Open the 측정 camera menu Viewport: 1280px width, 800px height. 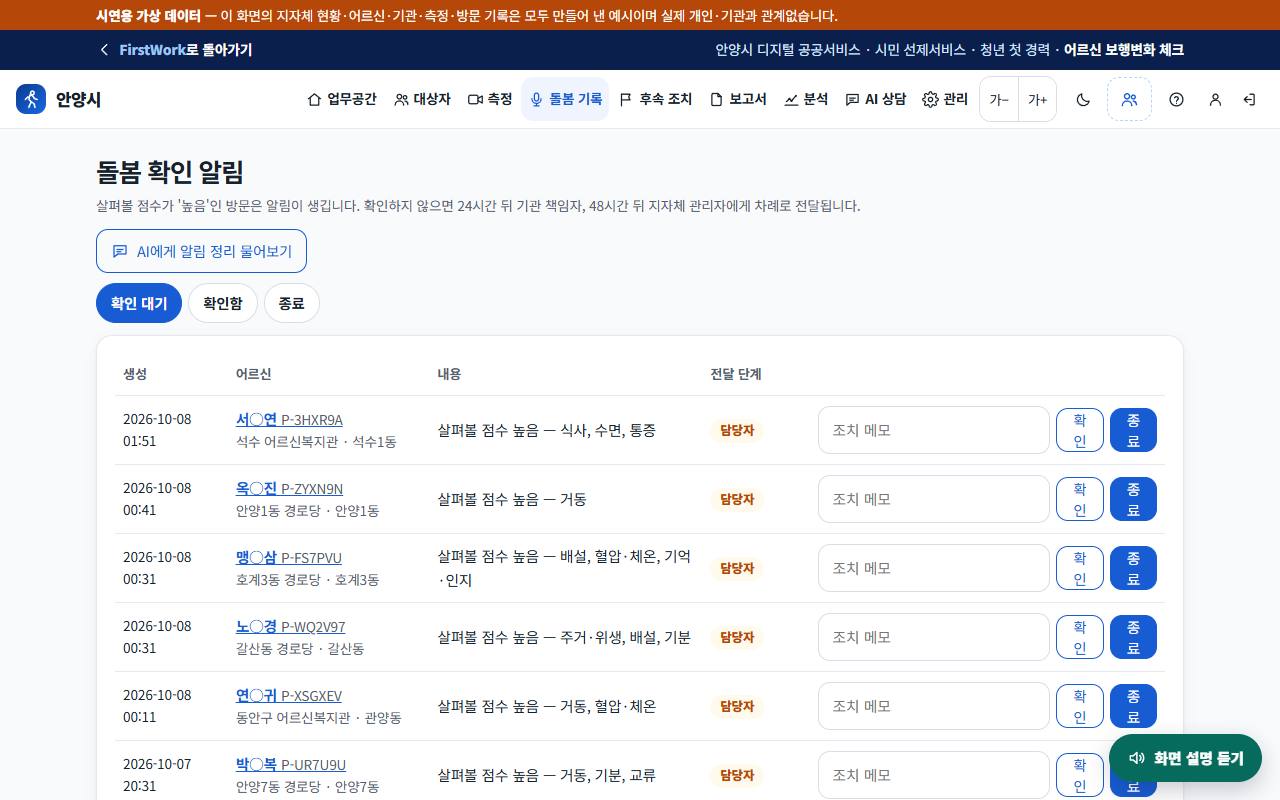[490, 99]
